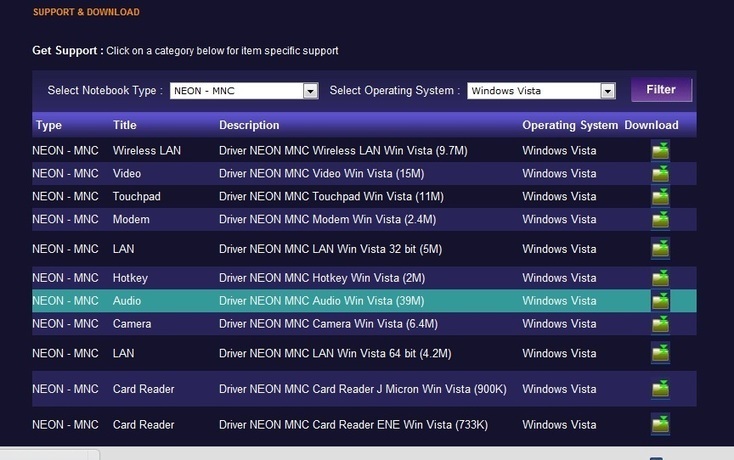Click the 'Get Support :' label
The height and width of the screenshot is (460, 734).
[68, 51]
